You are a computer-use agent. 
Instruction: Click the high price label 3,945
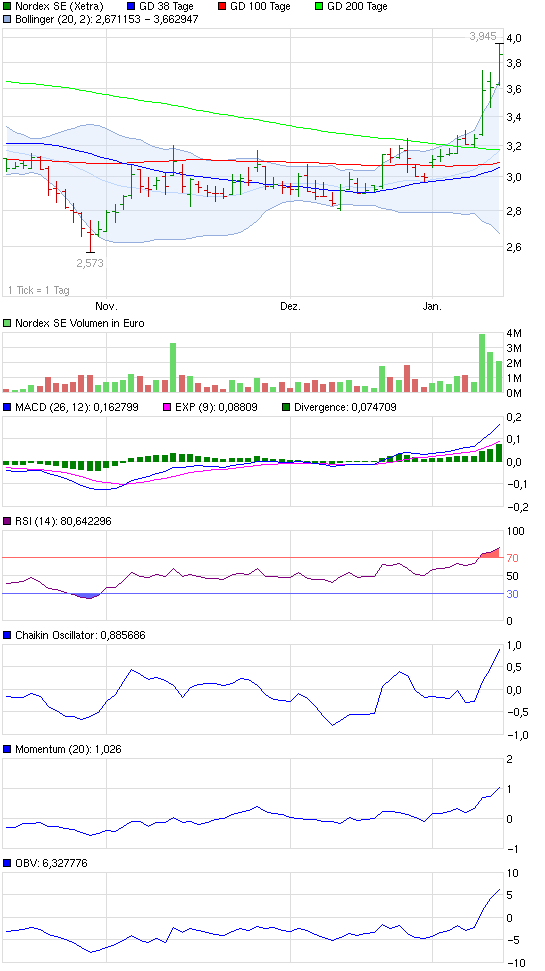pyautogui.click(x=482, y=37)
